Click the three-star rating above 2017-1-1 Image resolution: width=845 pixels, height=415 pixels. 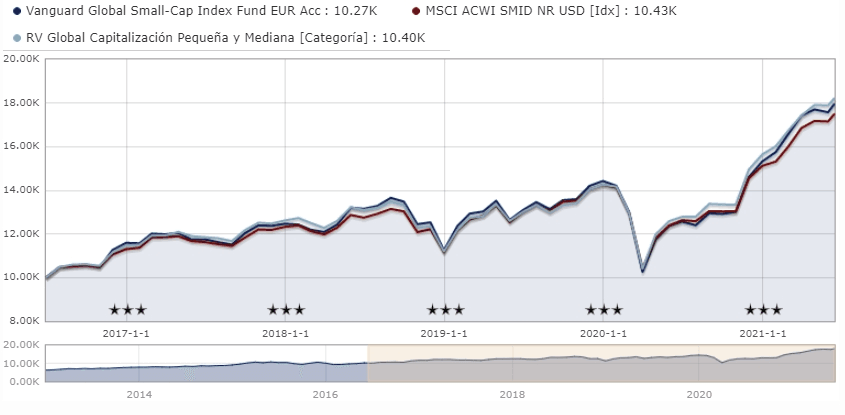click(x=127, y=310)
